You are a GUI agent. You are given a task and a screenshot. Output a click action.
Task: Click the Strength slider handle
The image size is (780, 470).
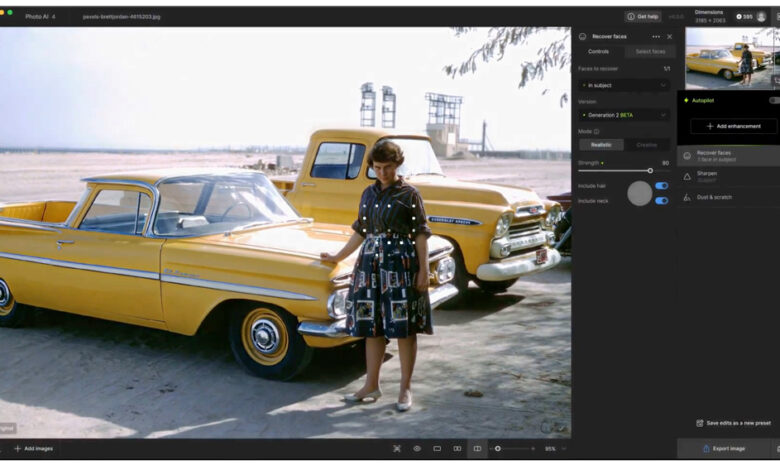[x=650, y=171]
